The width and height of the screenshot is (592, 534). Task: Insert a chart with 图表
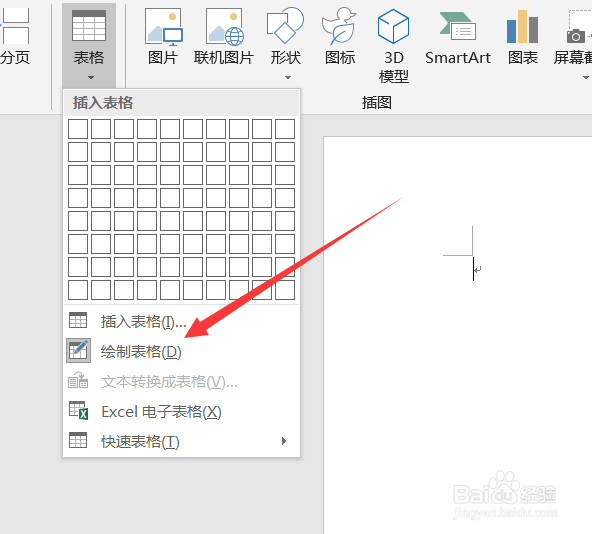523,37
